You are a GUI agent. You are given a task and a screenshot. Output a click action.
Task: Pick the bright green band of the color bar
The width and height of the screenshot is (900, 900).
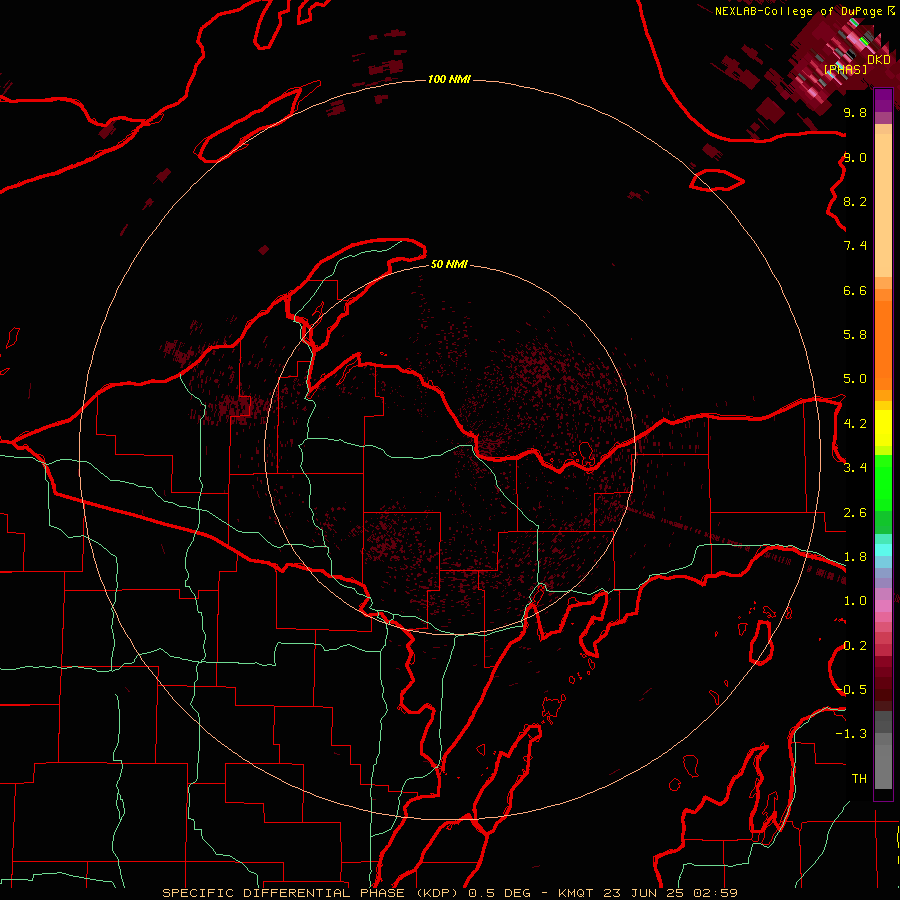[x=883, y=483]
